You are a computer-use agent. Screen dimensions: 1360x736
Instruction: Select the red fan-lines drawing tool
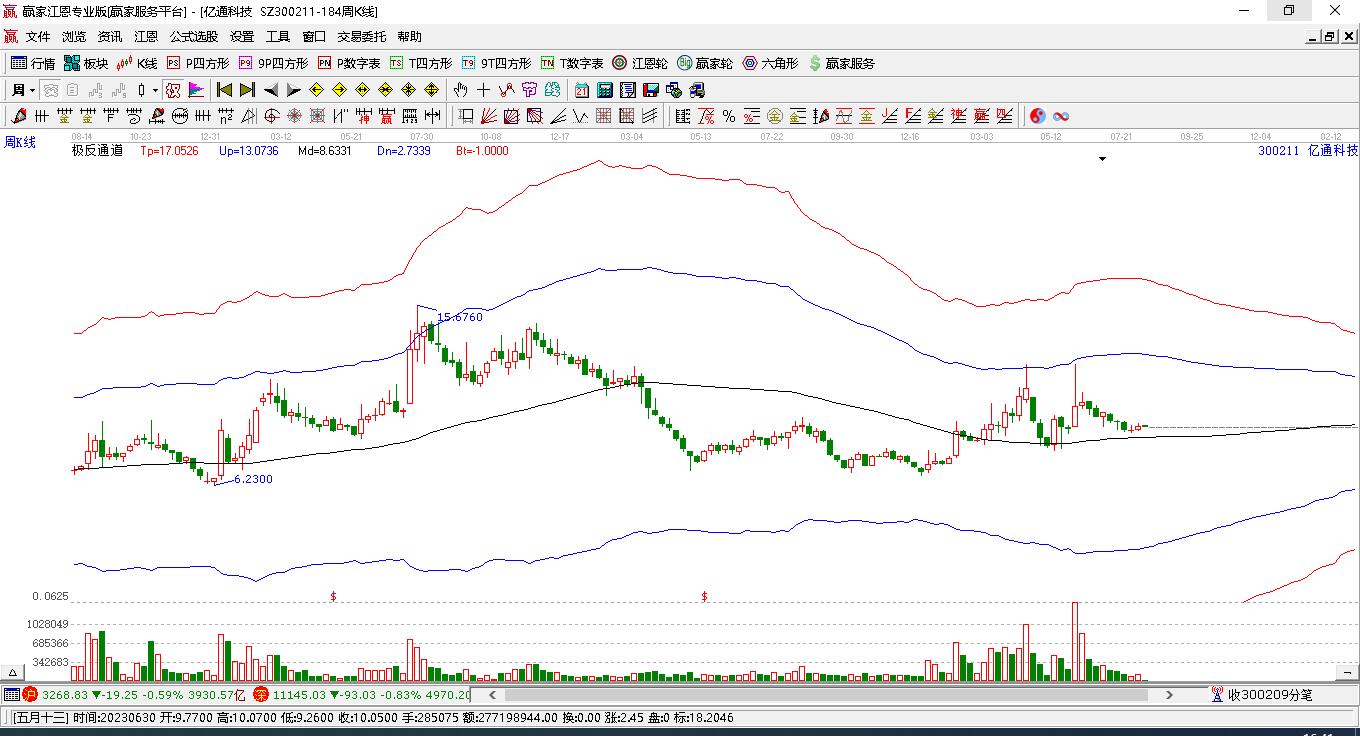pos(489,116)
